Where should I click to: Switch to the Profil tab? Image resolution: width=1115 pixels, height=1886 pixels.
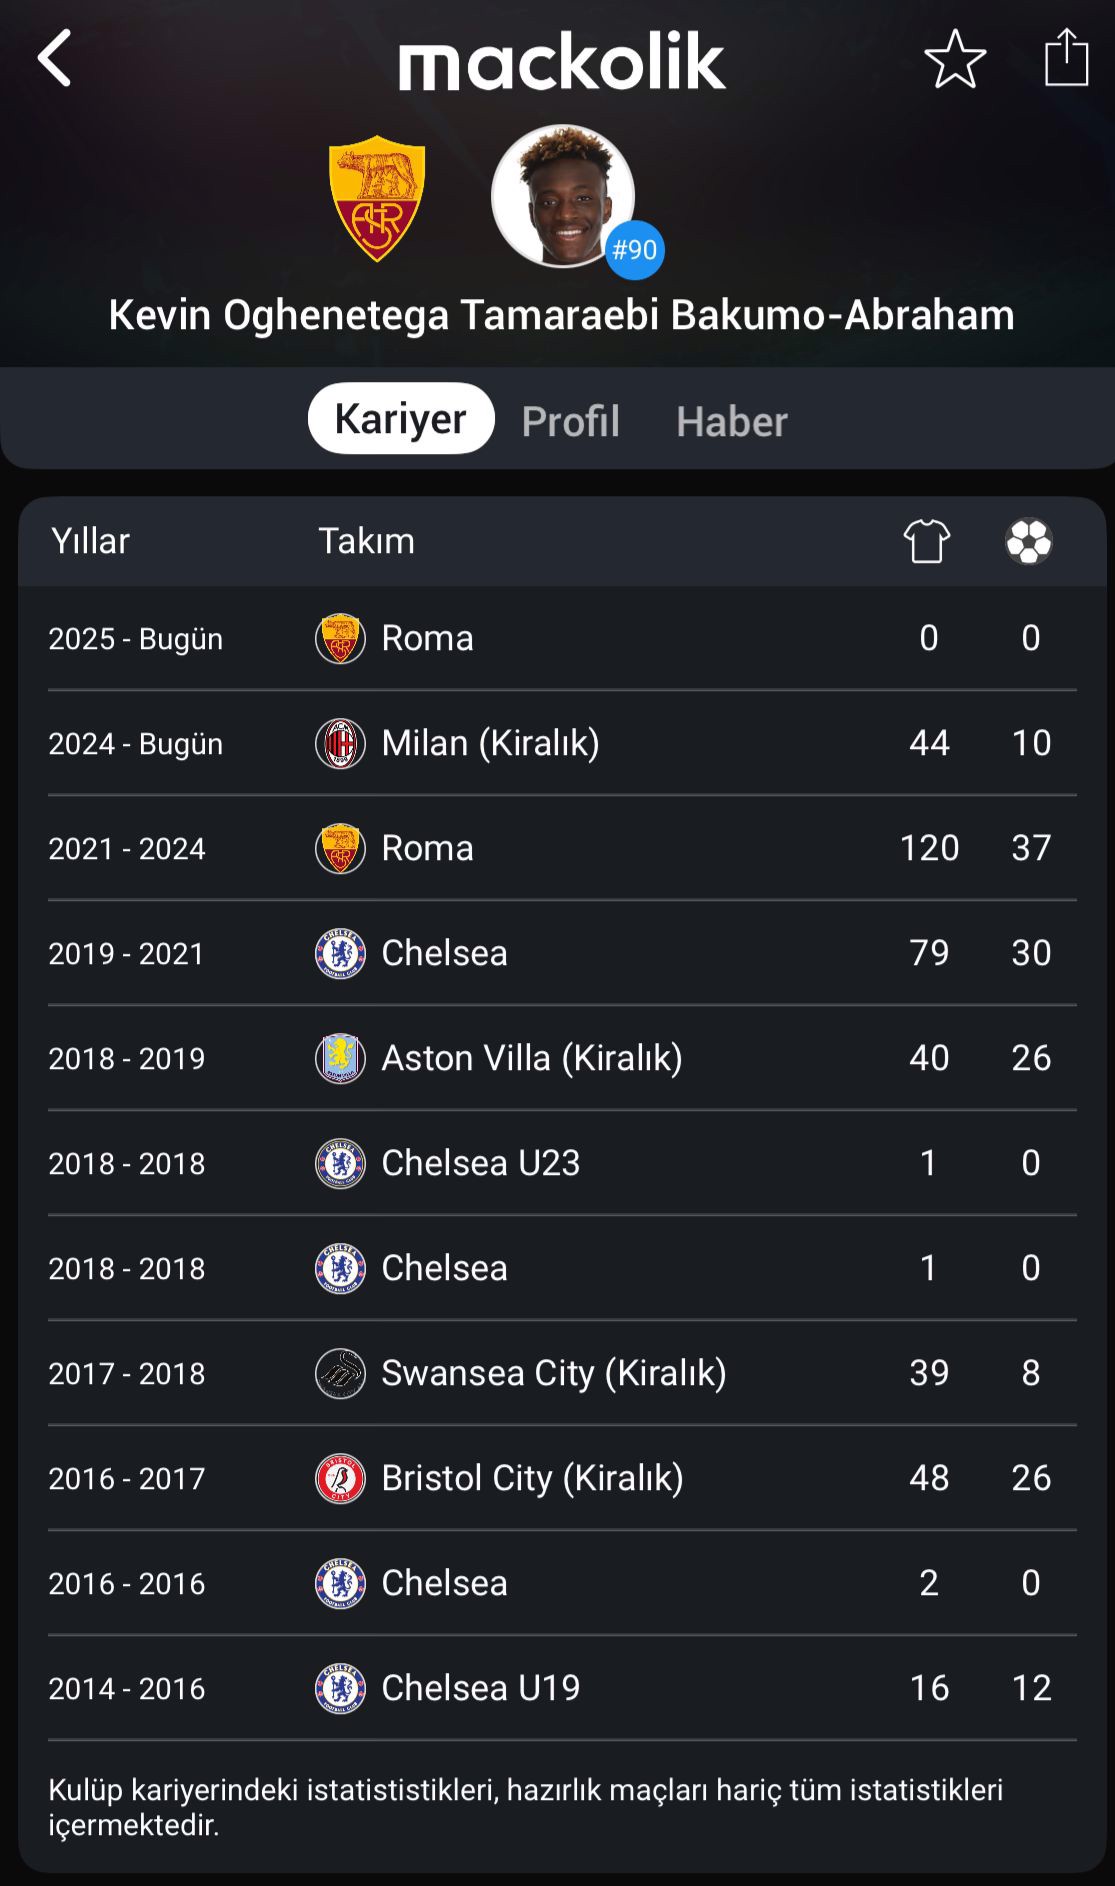[x=570, y=421]
